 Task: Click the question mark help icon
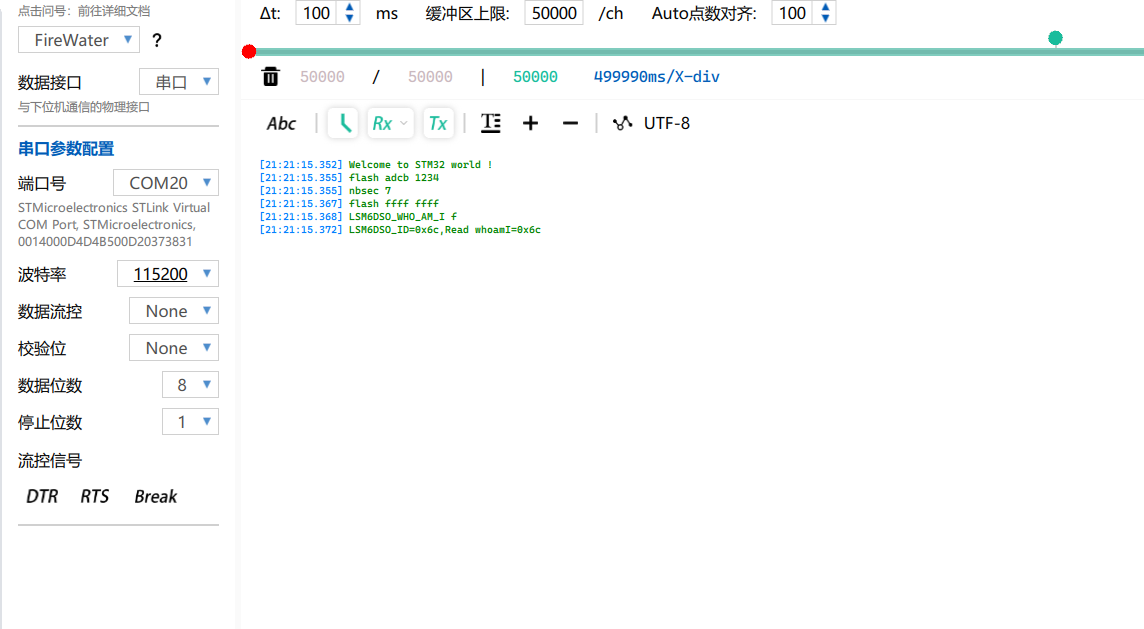pos(156,41)
